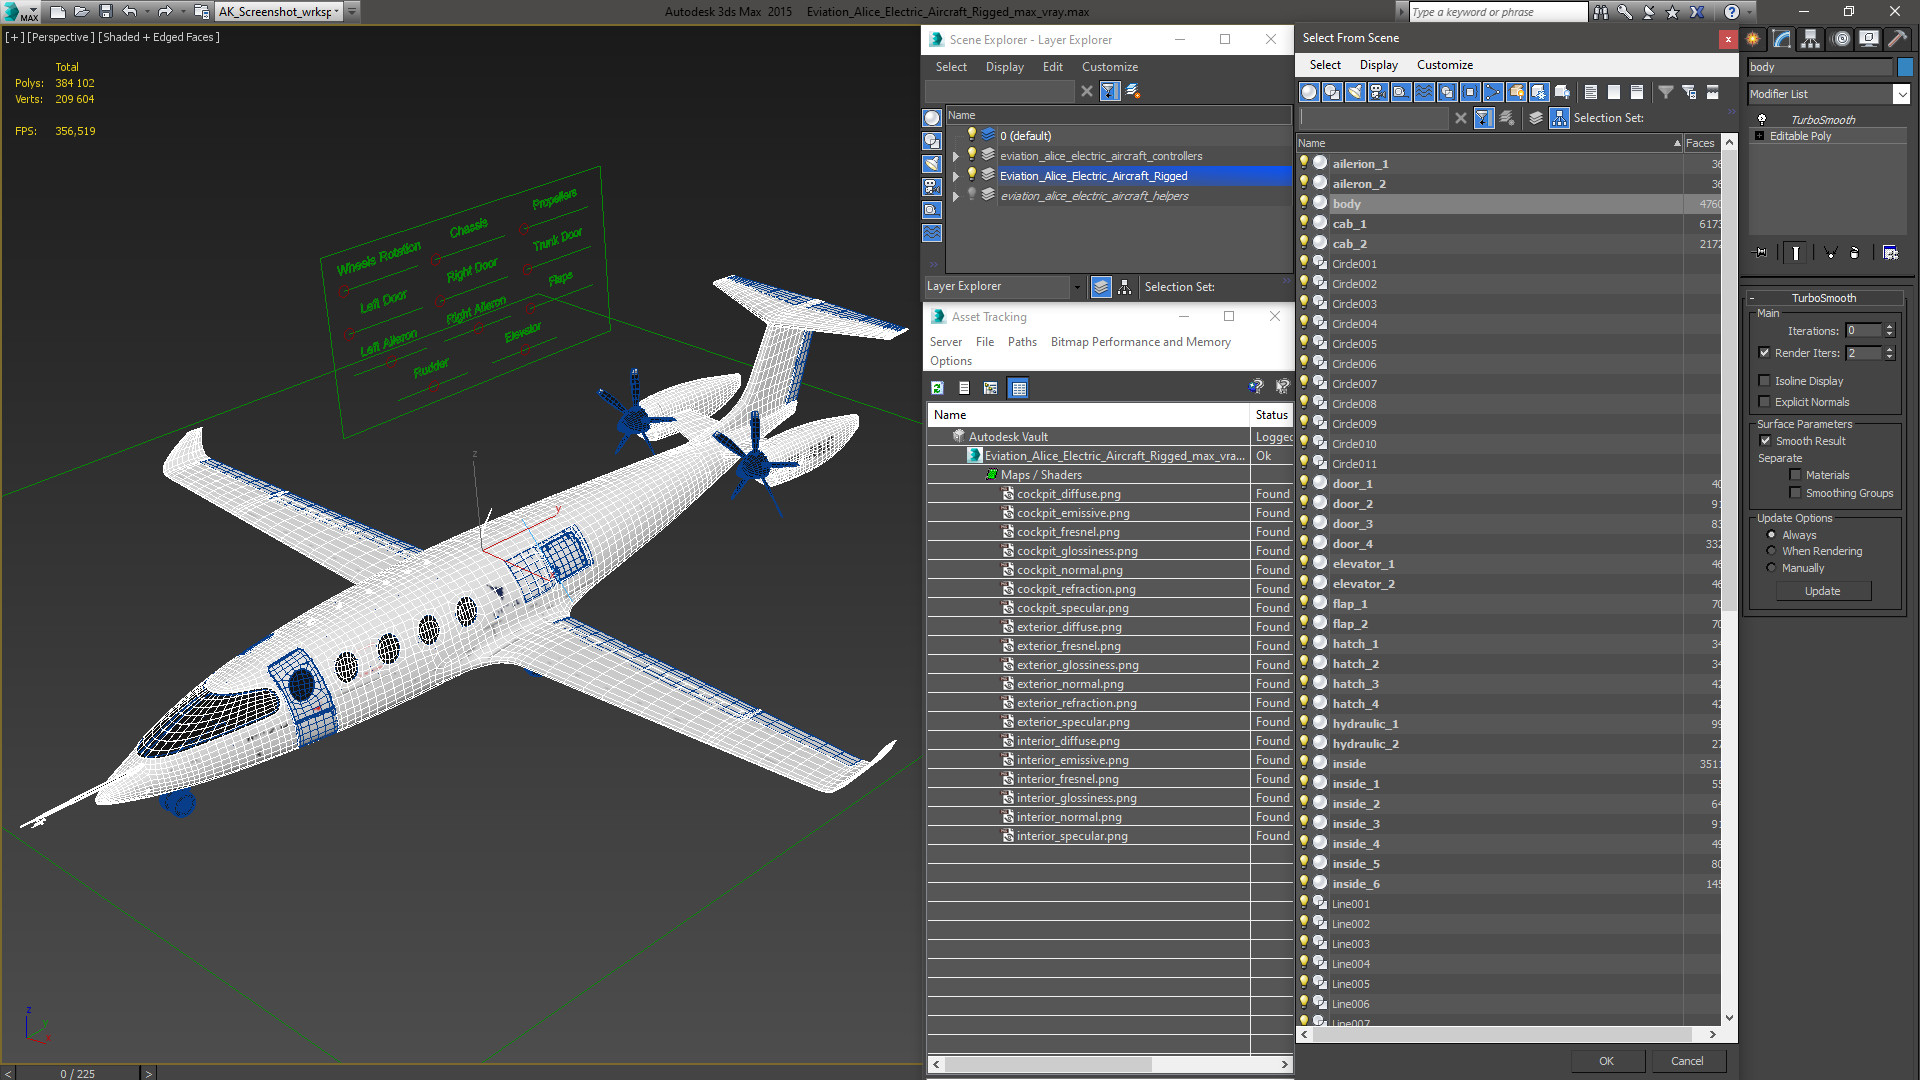Toggle cameras display filter in Select From Scene

point(1378,92)
